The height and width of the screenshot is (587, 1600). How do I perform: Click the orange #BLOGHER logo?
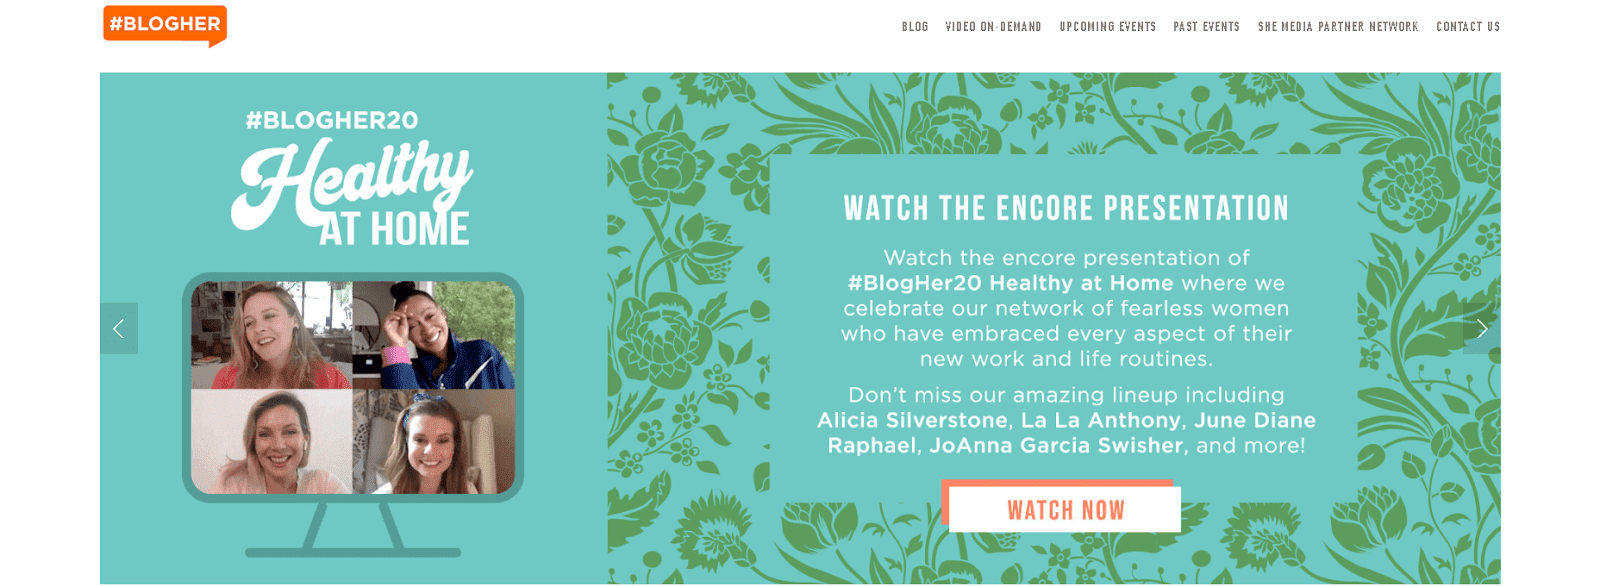(165, 25)
